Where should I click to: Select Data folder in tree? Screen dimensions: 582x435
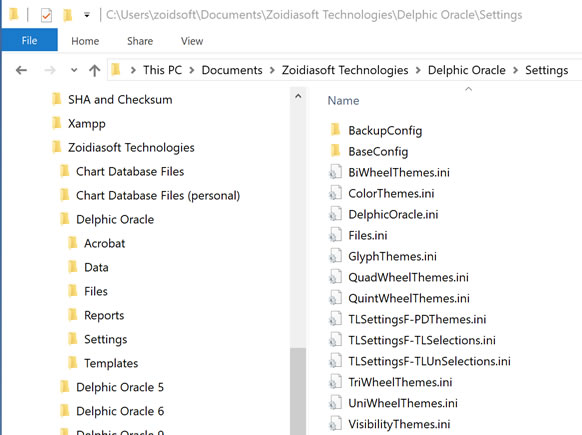point(96,267)
